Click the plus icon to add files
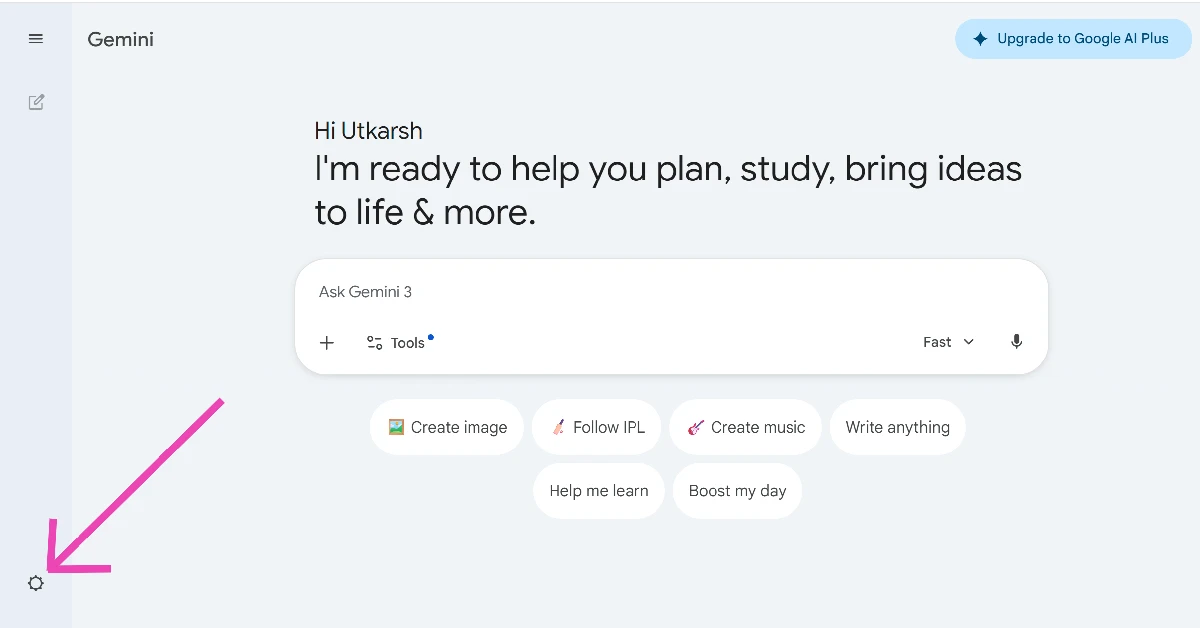1200x628 pixels. pos(327,343)
